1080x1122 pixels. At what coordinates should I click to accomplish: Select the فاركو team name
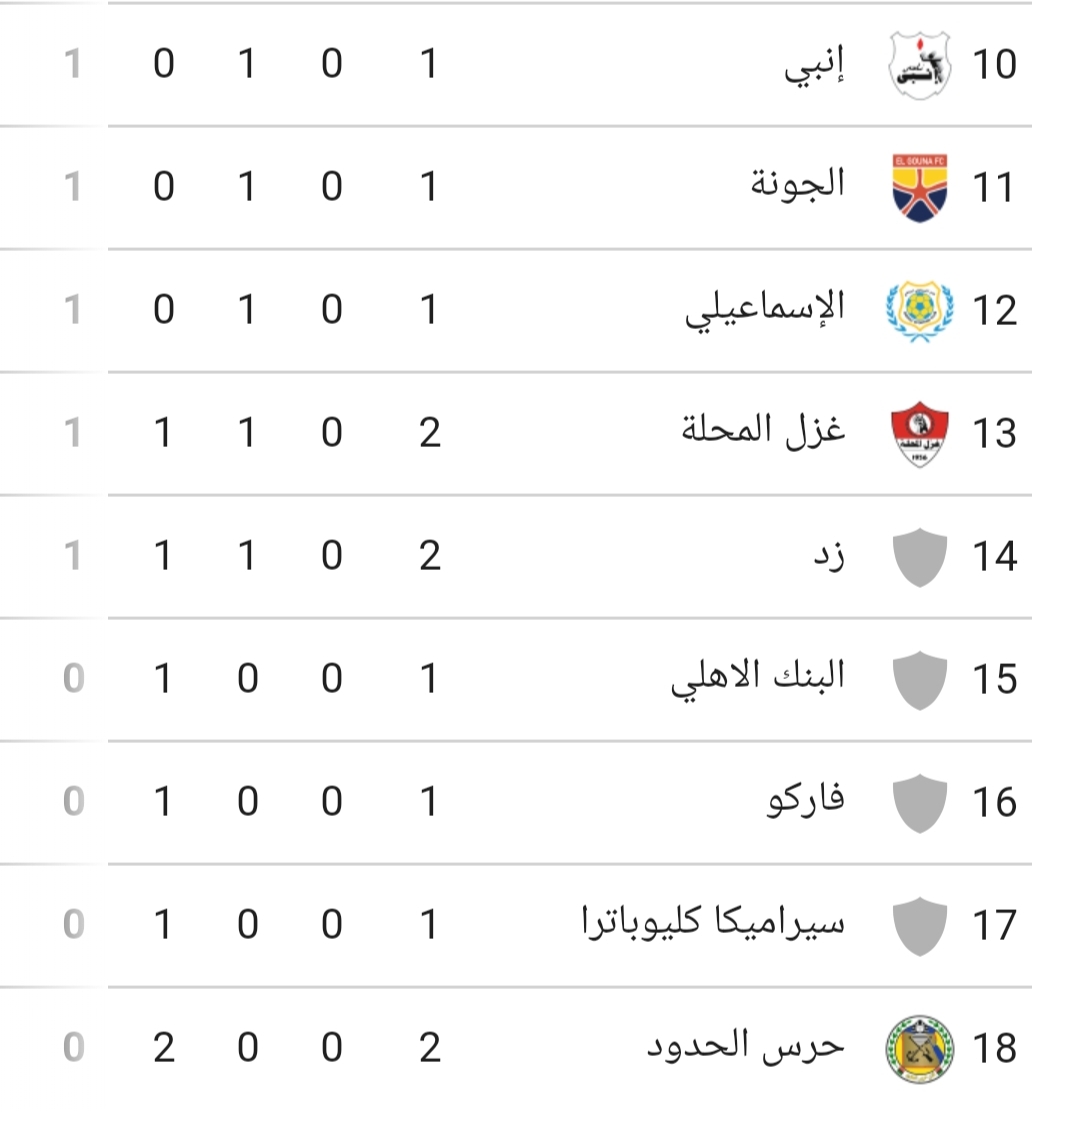[806, 799]
